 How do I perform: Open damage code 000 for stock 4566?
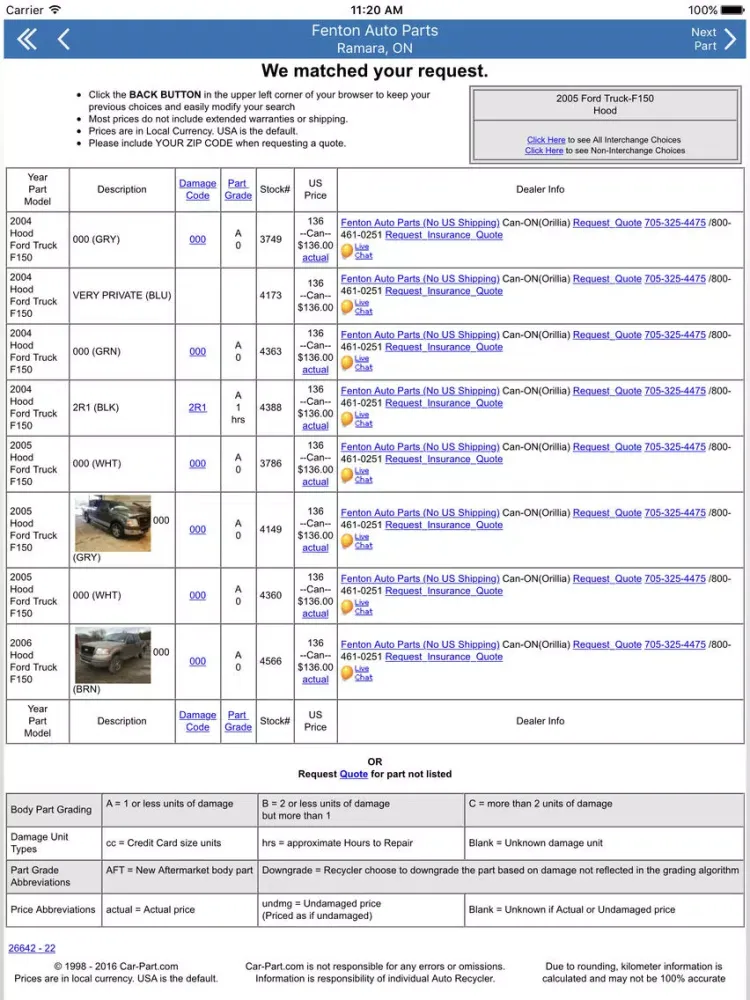198,661
